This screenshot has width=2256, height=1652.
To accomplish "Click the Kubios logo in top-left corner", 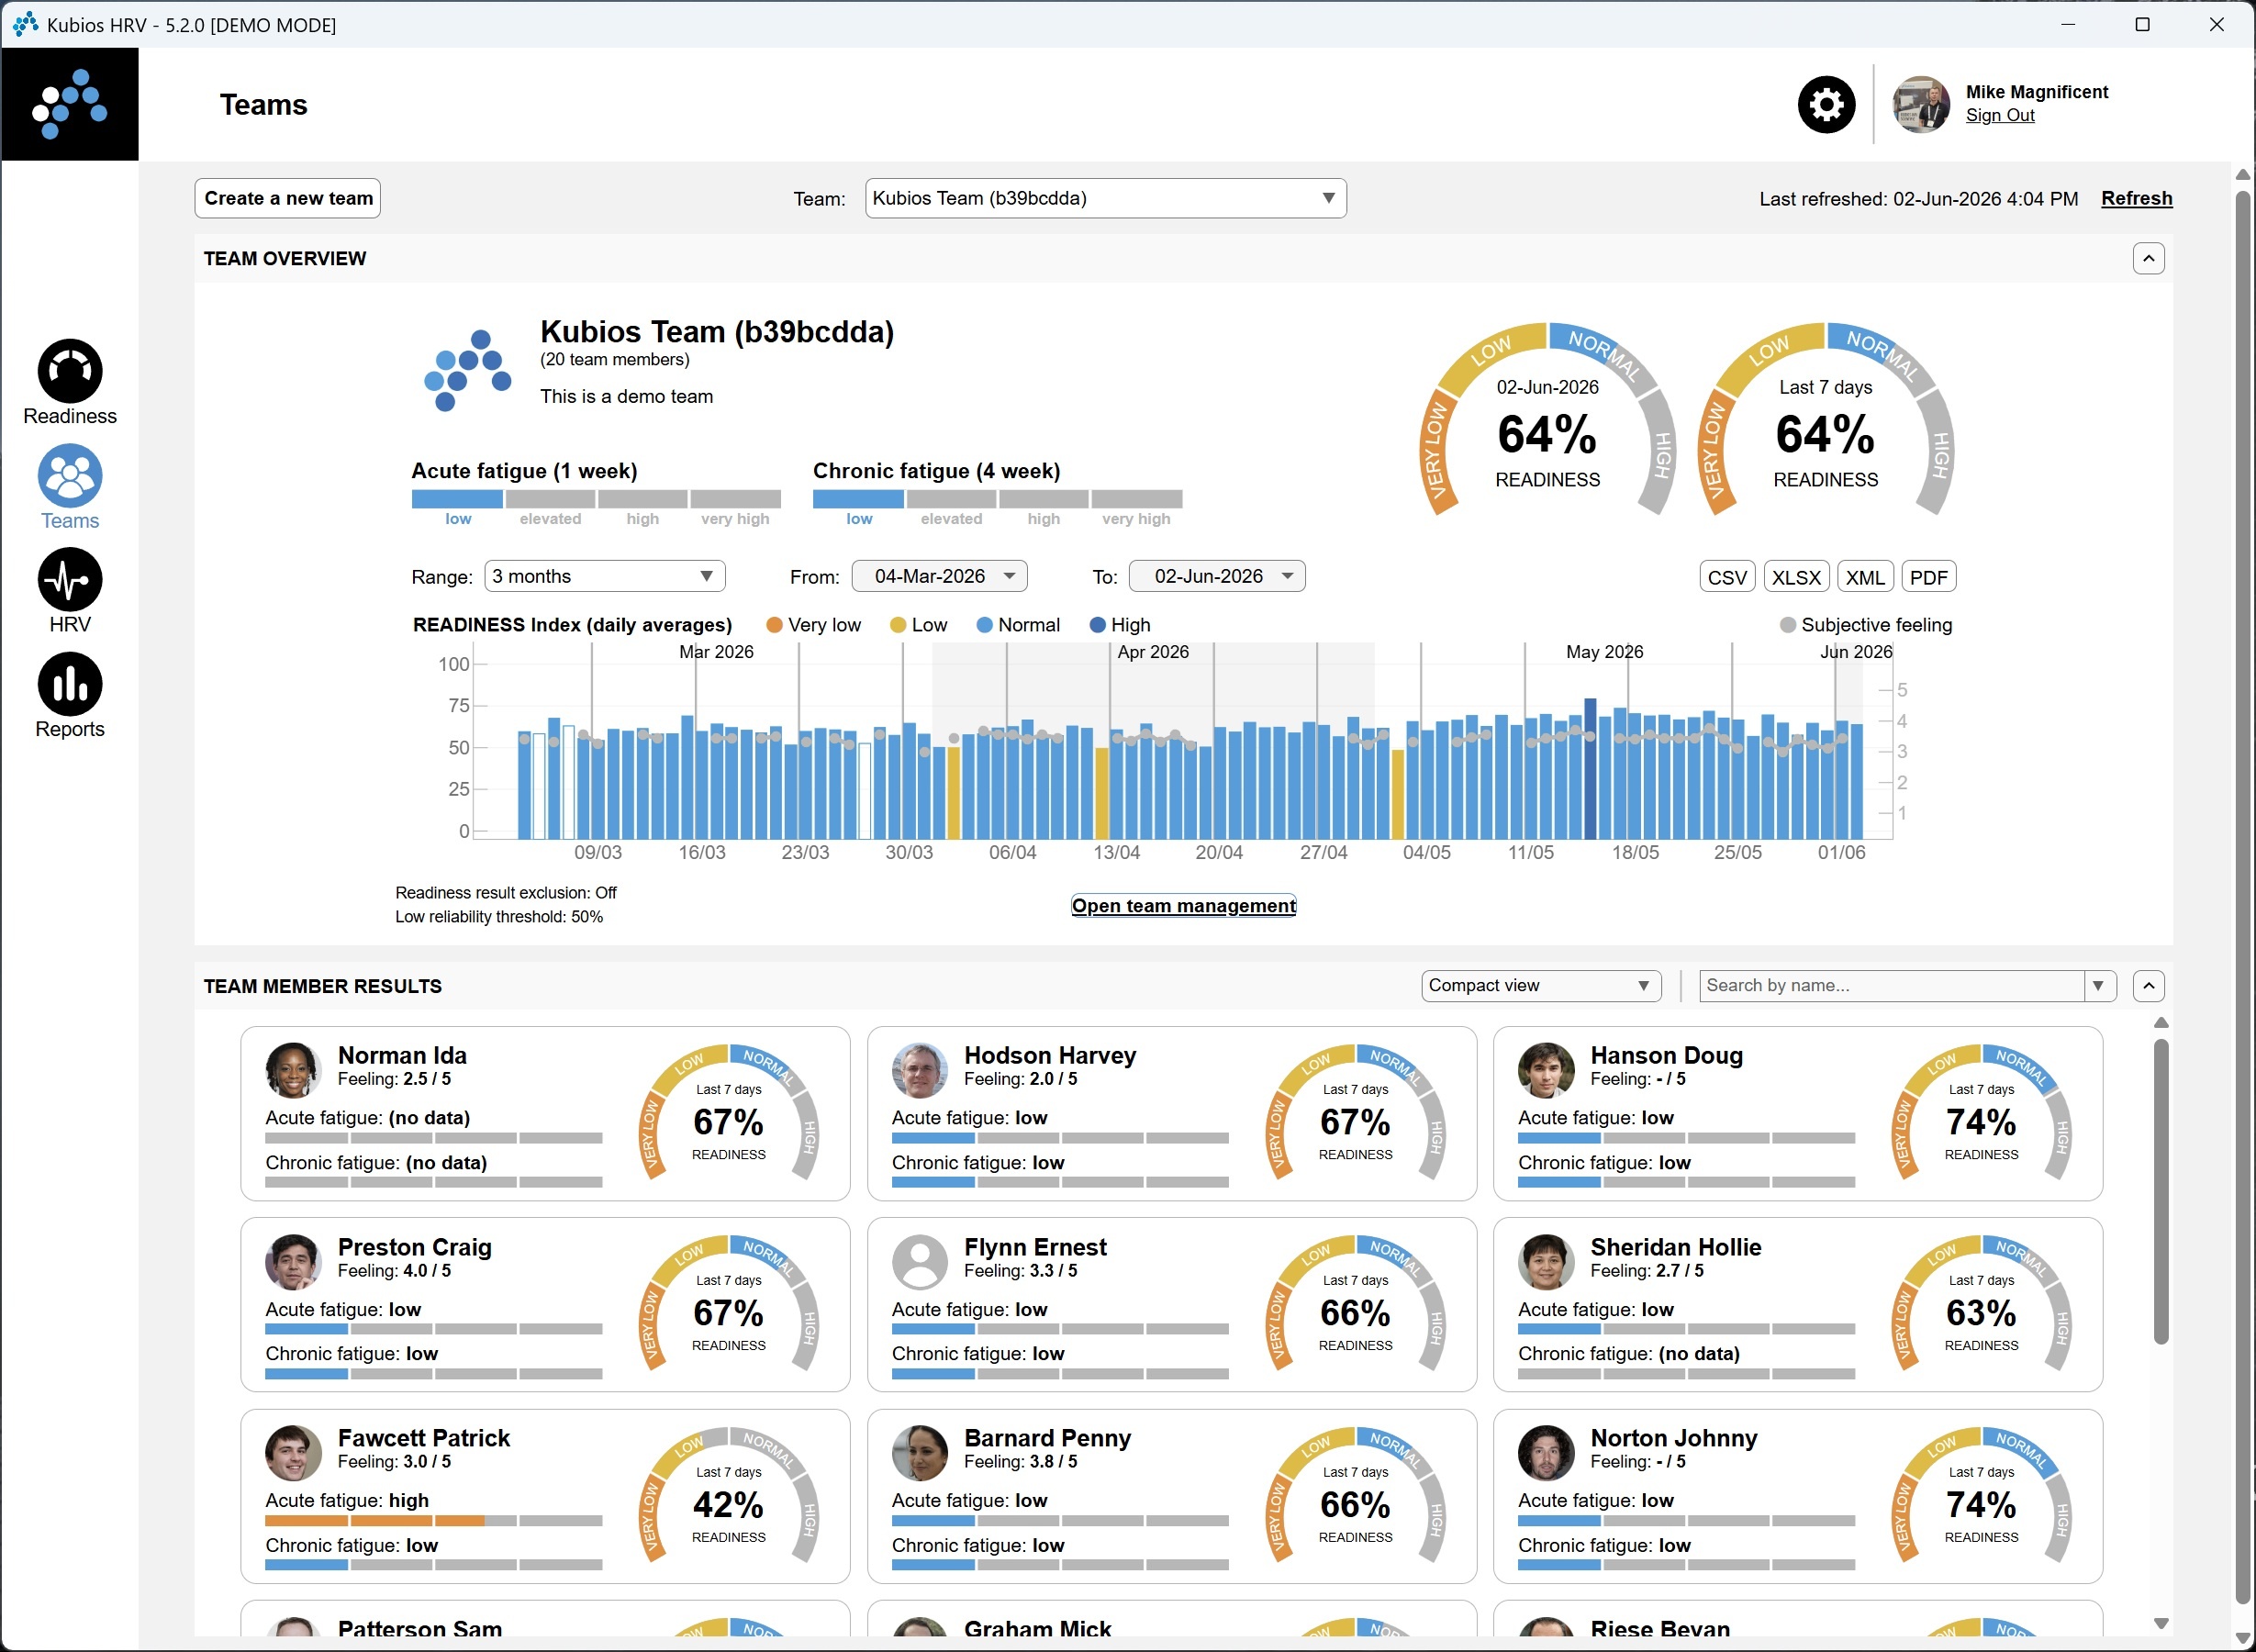I will coord(70,104).
